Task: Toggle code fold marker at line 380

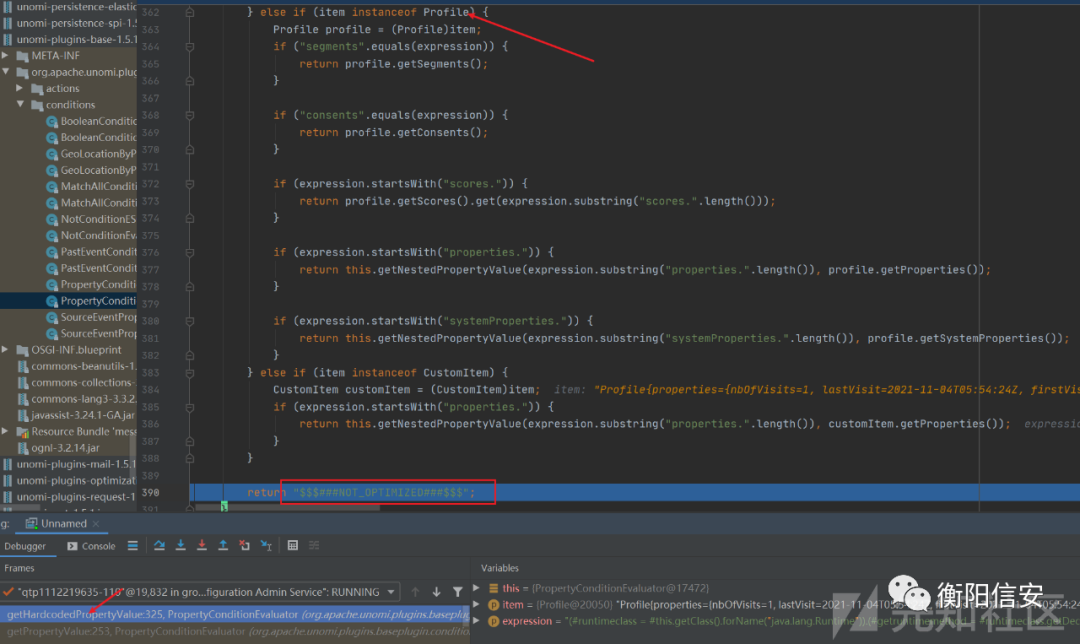Action: coord(189,321)
